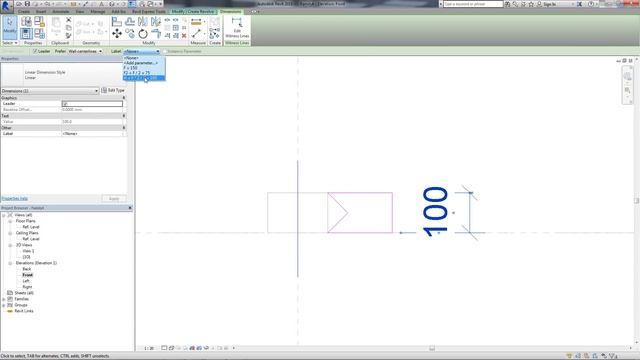The image size is (640, 360).
Task: Choose the highlighted last parameter in Label list
Action: click(x=144, y=78)
